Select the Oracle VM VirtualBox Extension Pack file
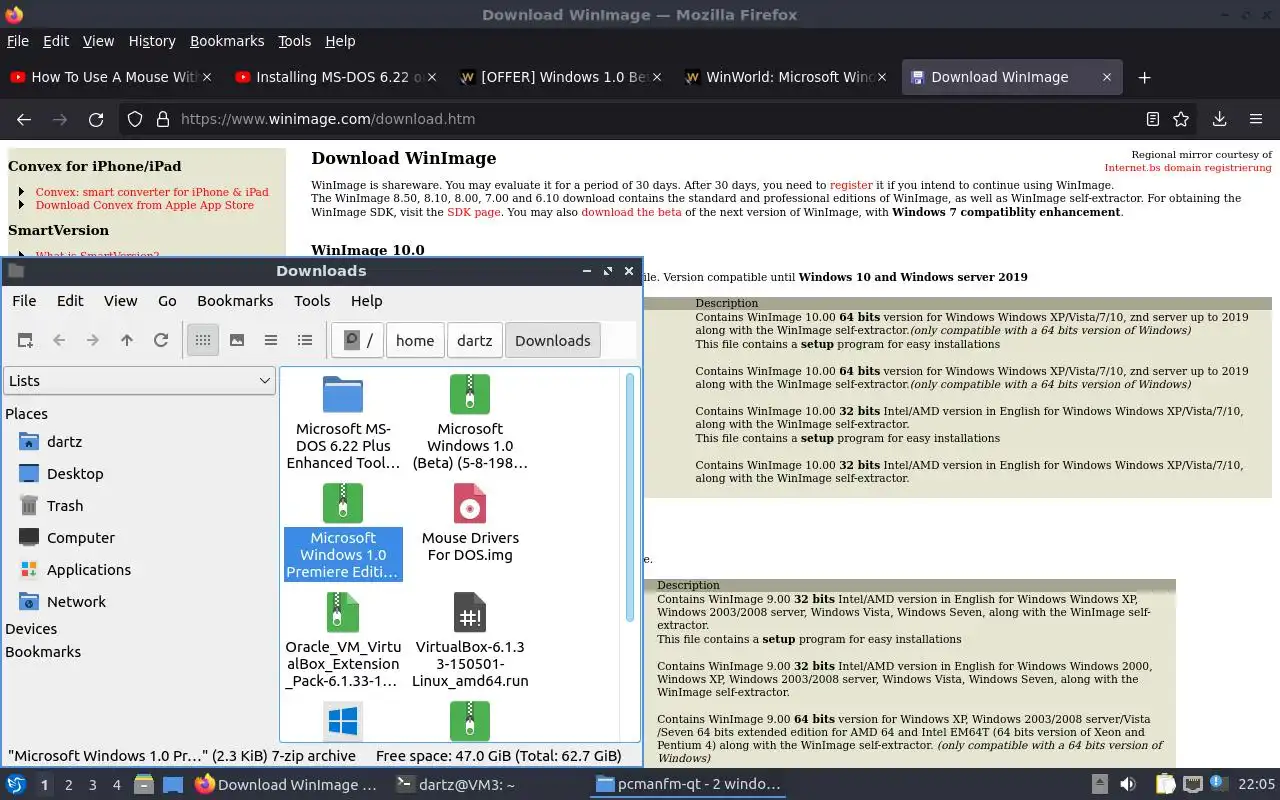1280x800 pixels. [x=343, y=641]
